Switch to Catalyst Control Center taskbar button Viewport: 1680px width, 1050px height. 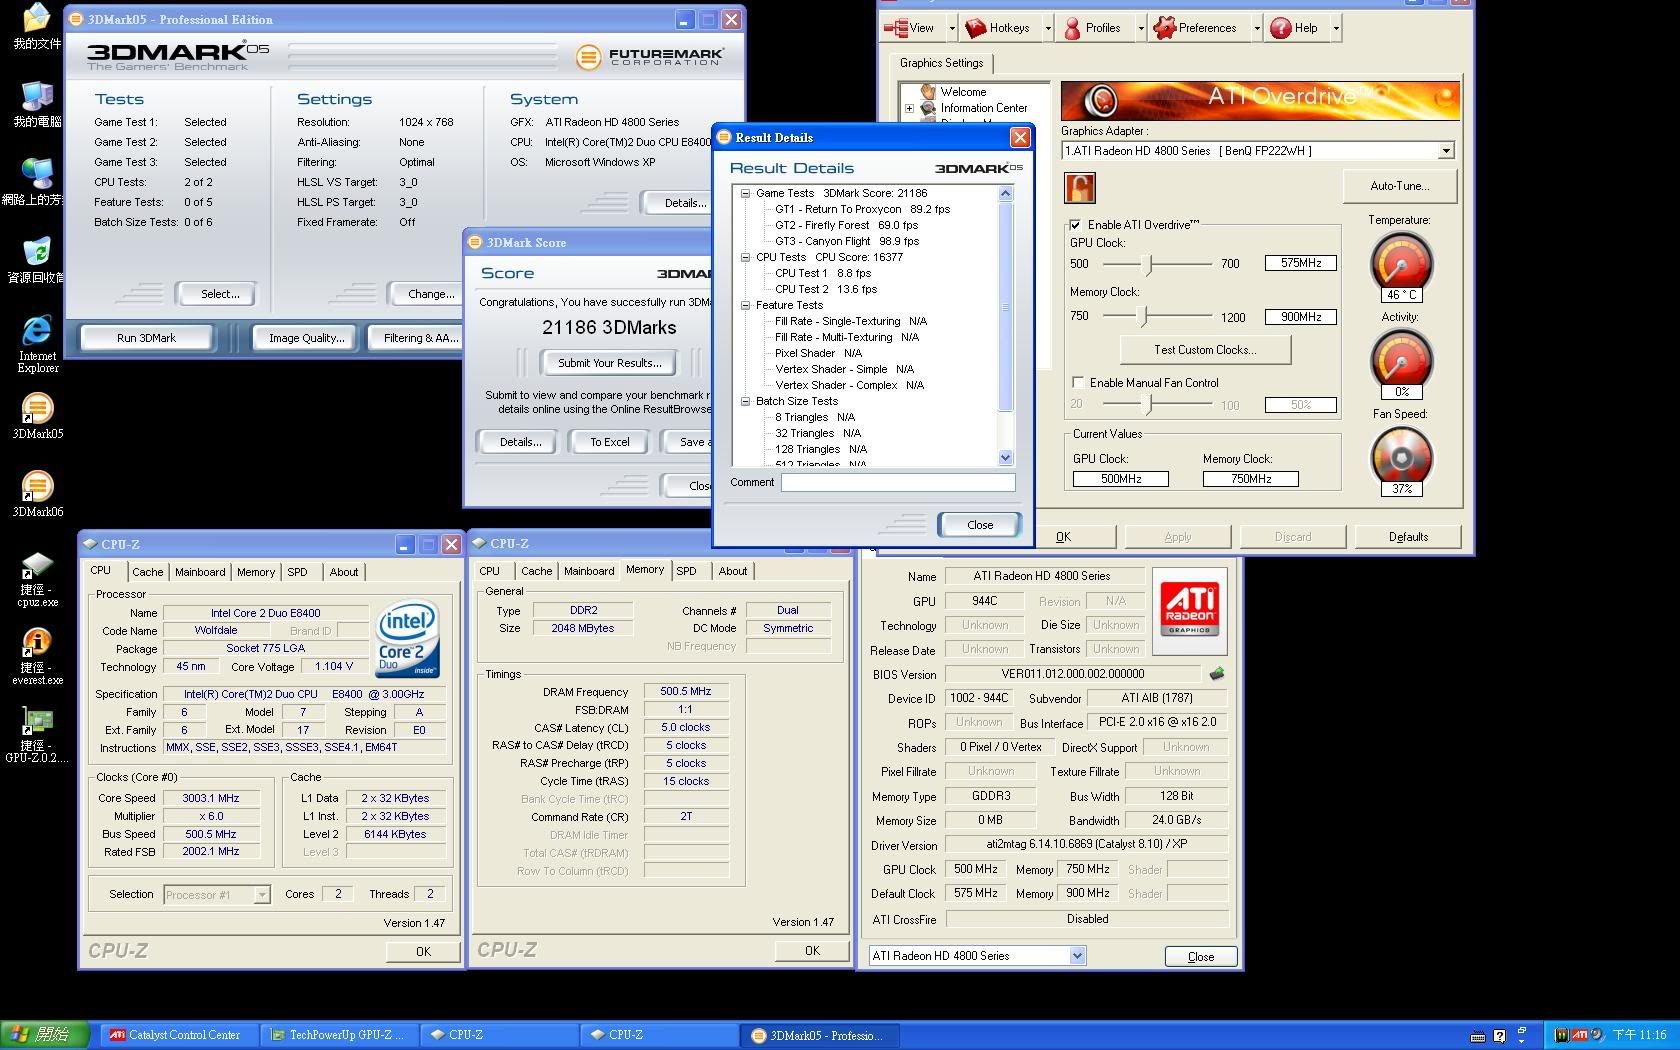pyautogui.click(x=177, y=1035)
